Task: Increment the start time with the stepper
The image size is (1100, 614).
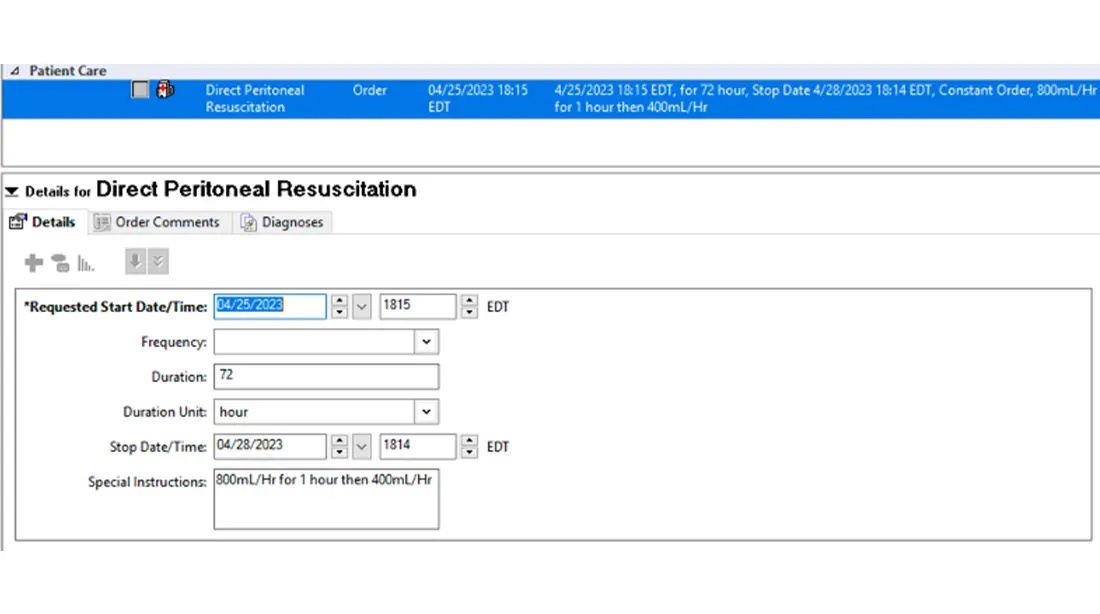Action: (468, 301)
